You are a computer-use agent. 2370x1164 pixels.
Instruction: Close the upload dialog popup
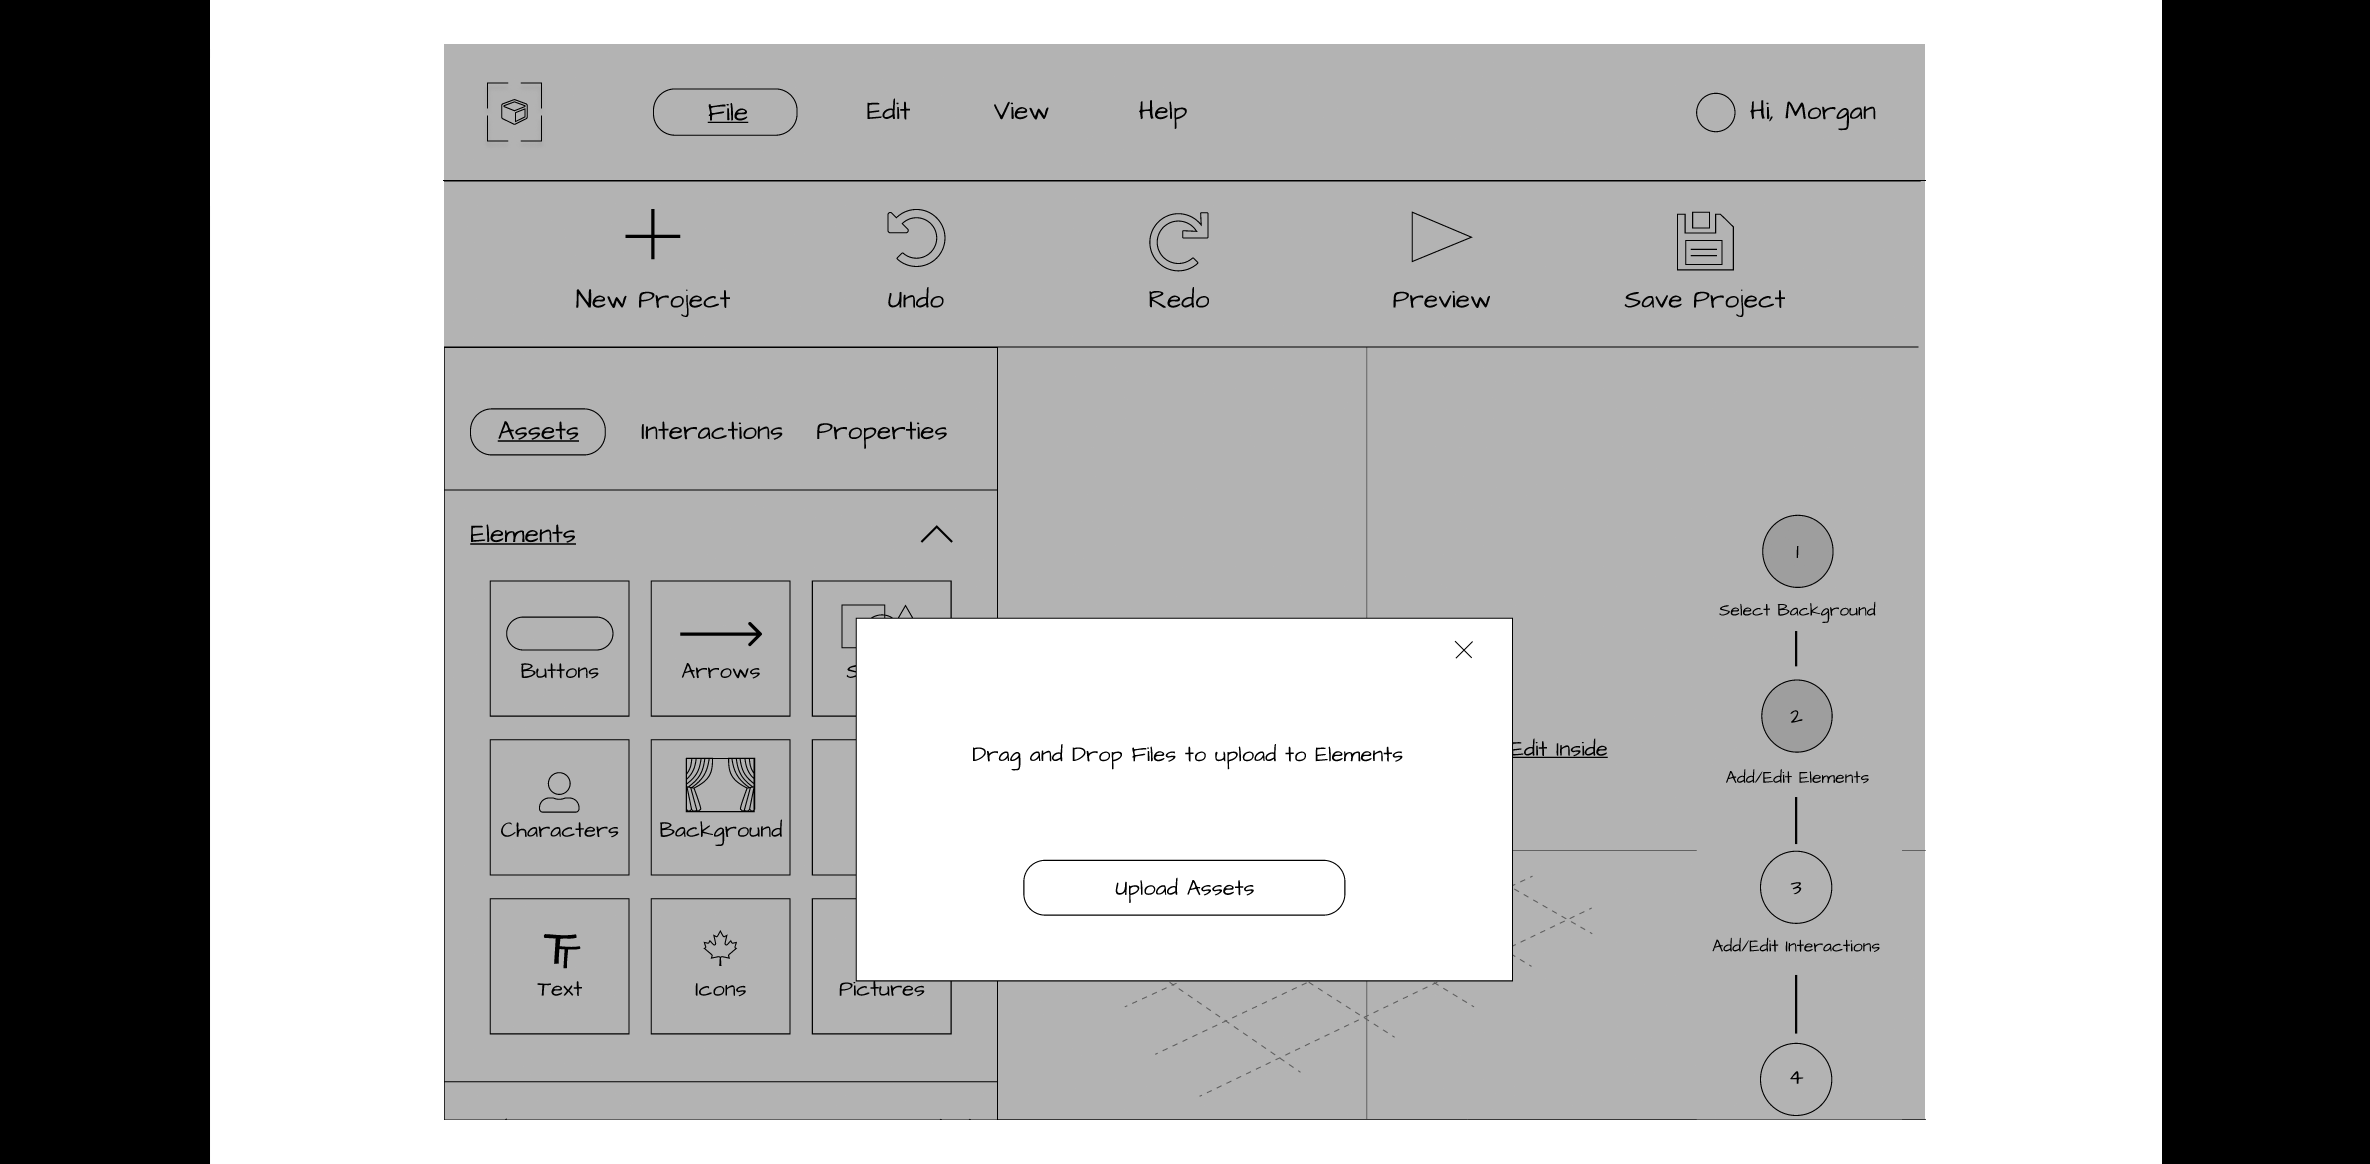1463,650
